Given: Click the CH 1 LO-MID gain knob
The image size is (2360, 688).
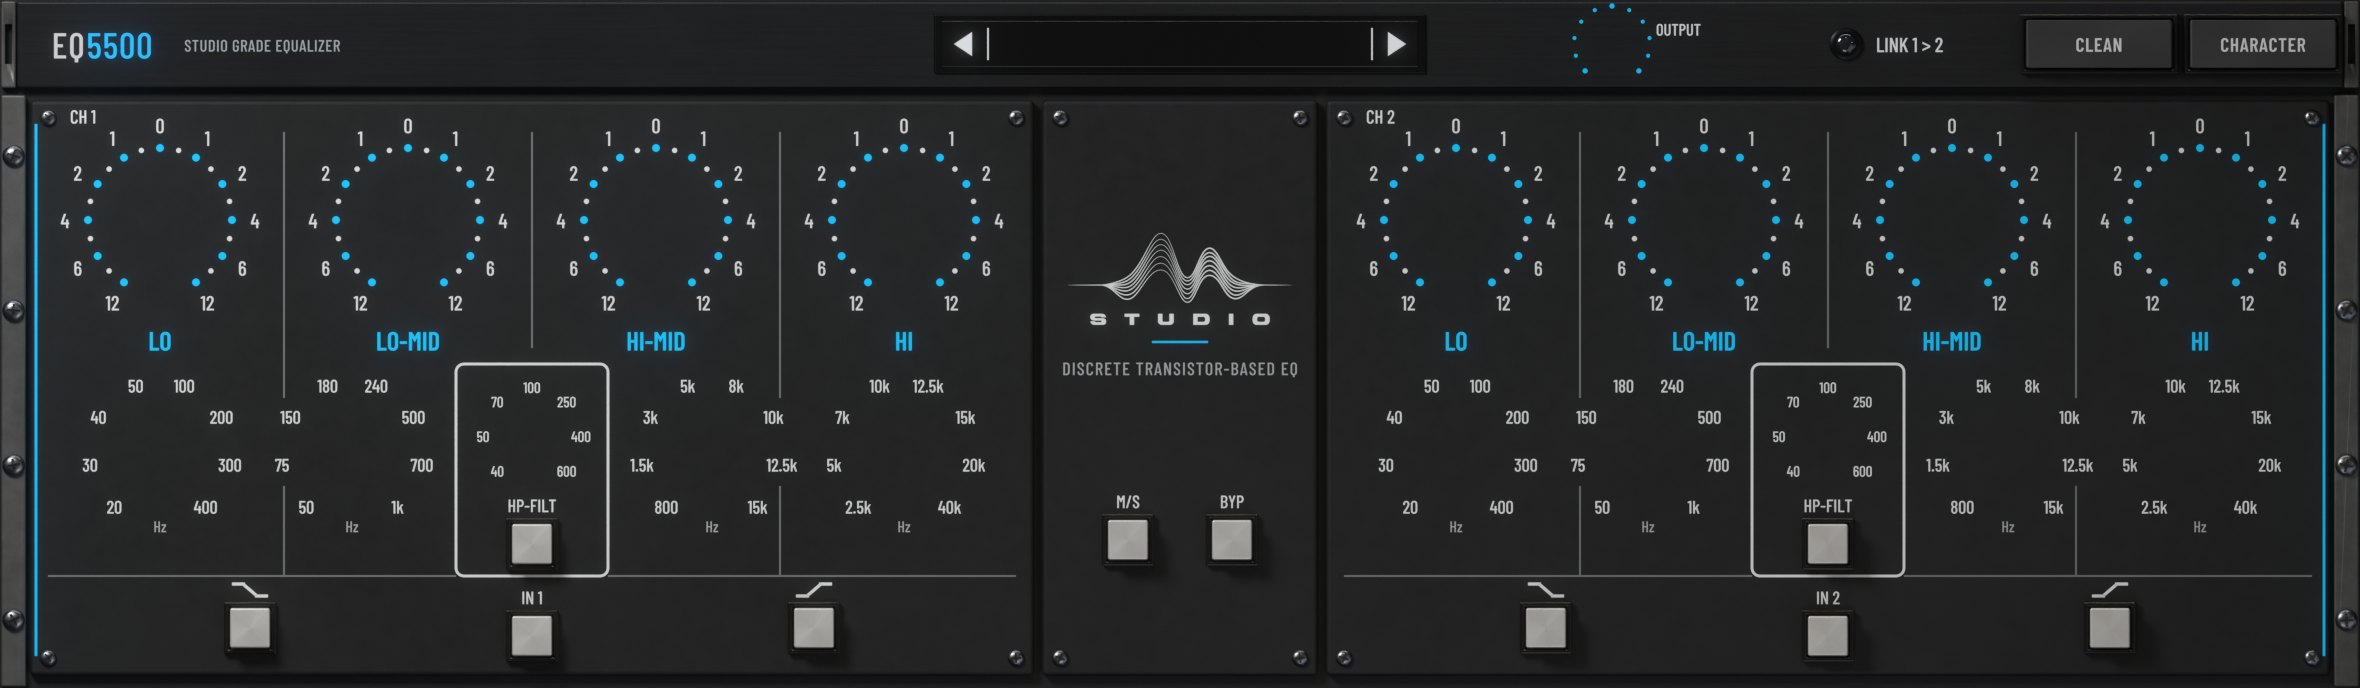Looking at the screenshot, I should (x=408, y=218).
